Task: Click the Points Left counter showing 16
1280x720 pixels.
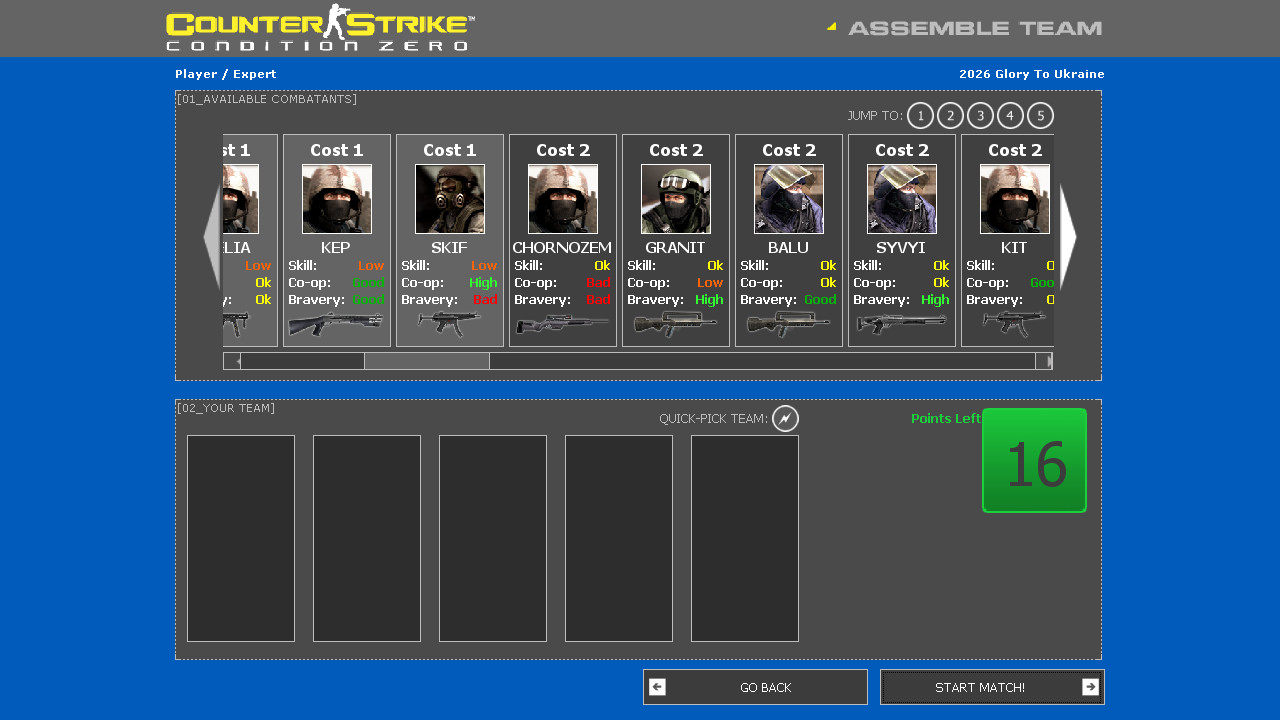Action: [x=1034, y=460]
